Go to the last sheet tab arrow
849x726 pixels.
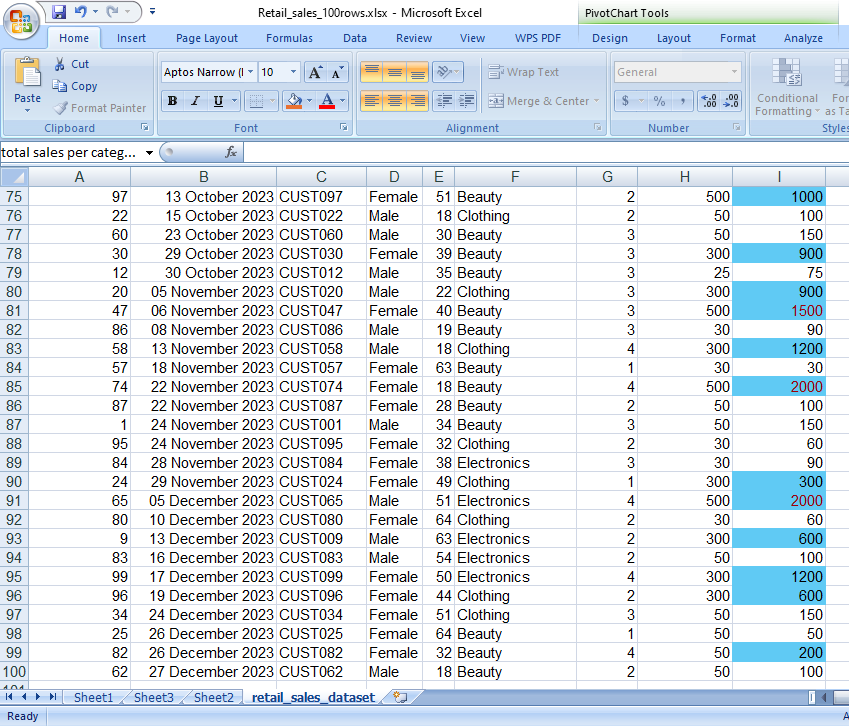tap(53, 697)
